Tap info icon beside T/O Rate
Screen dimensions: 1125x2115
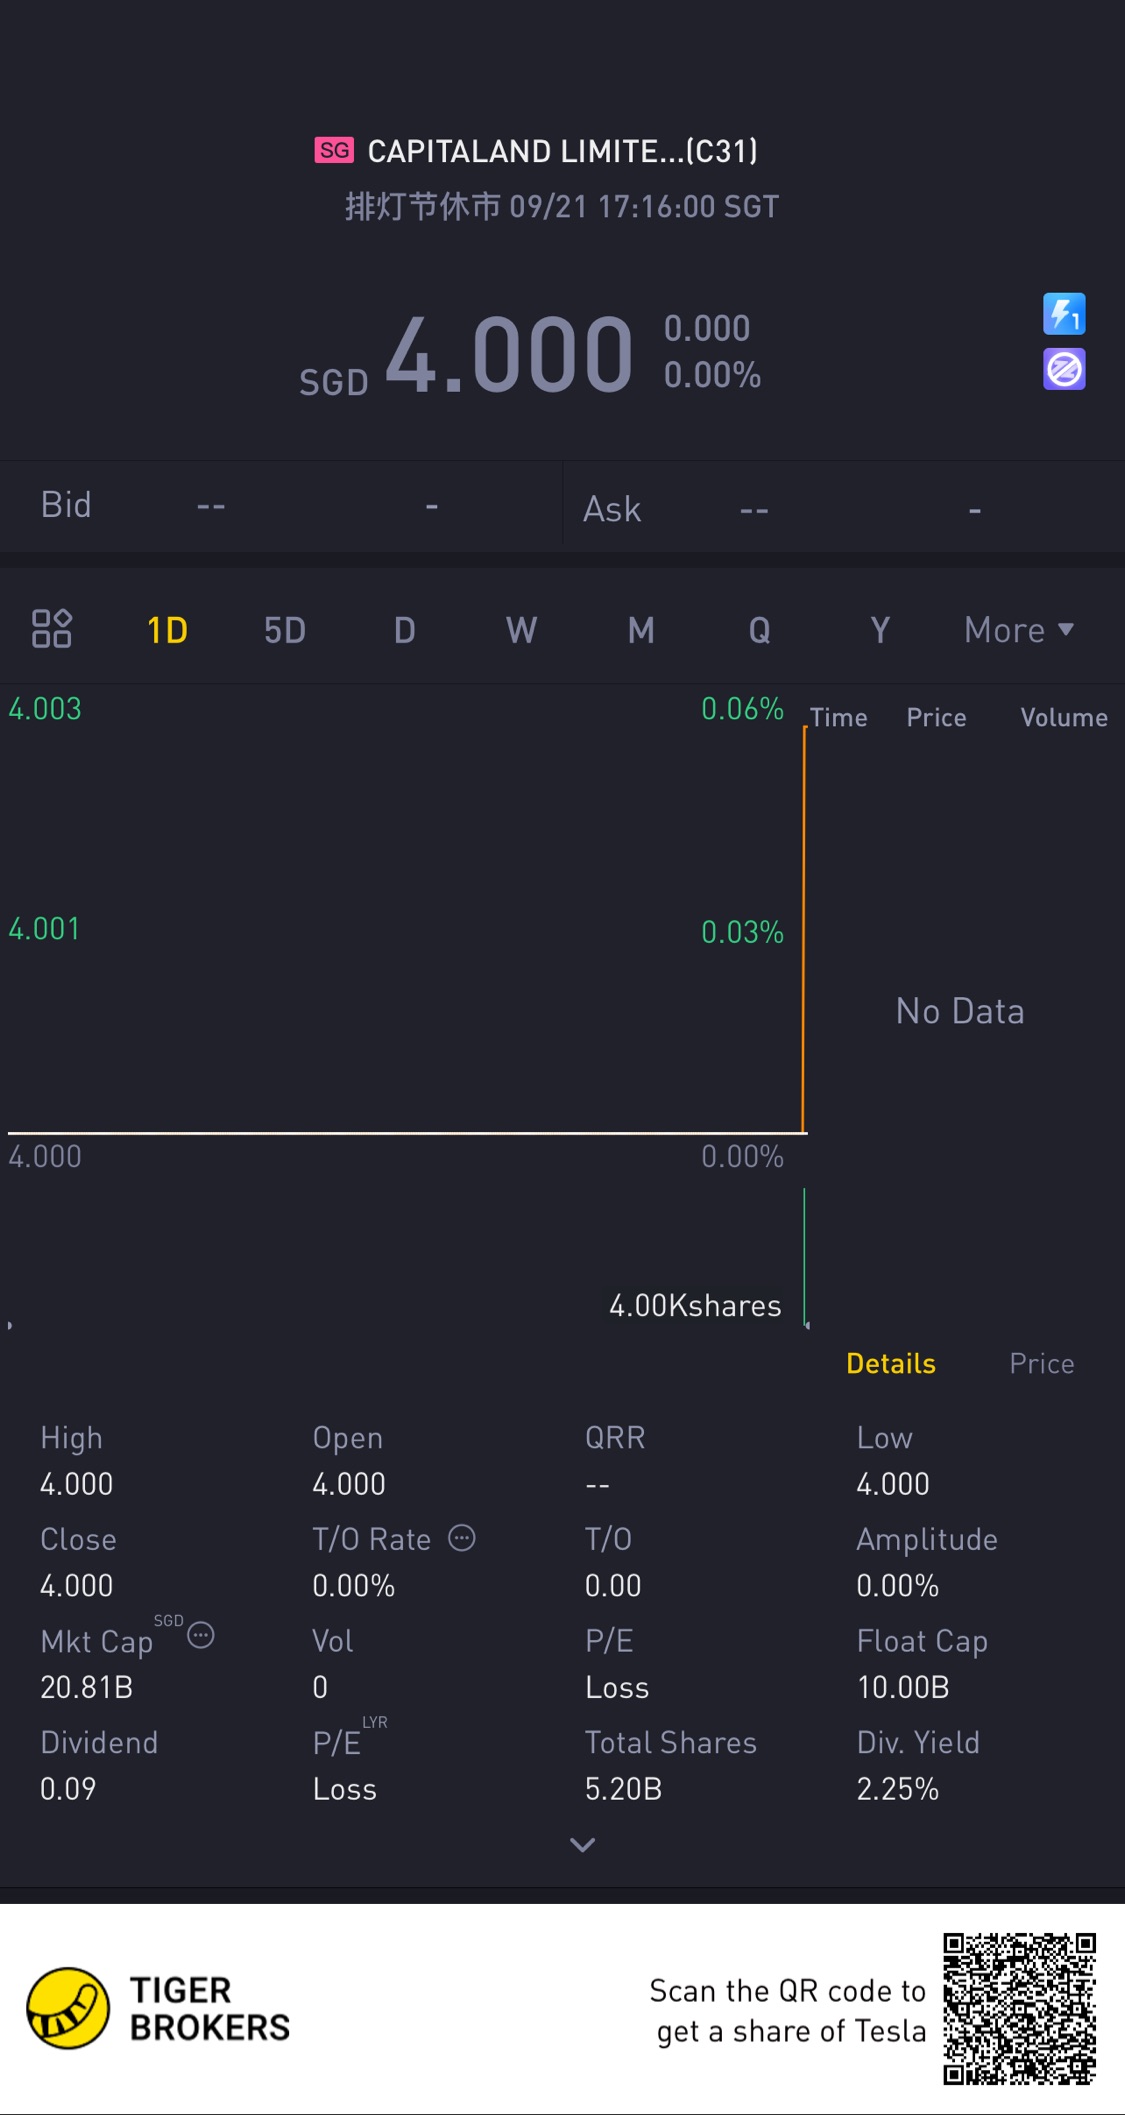pos(462,1538)
